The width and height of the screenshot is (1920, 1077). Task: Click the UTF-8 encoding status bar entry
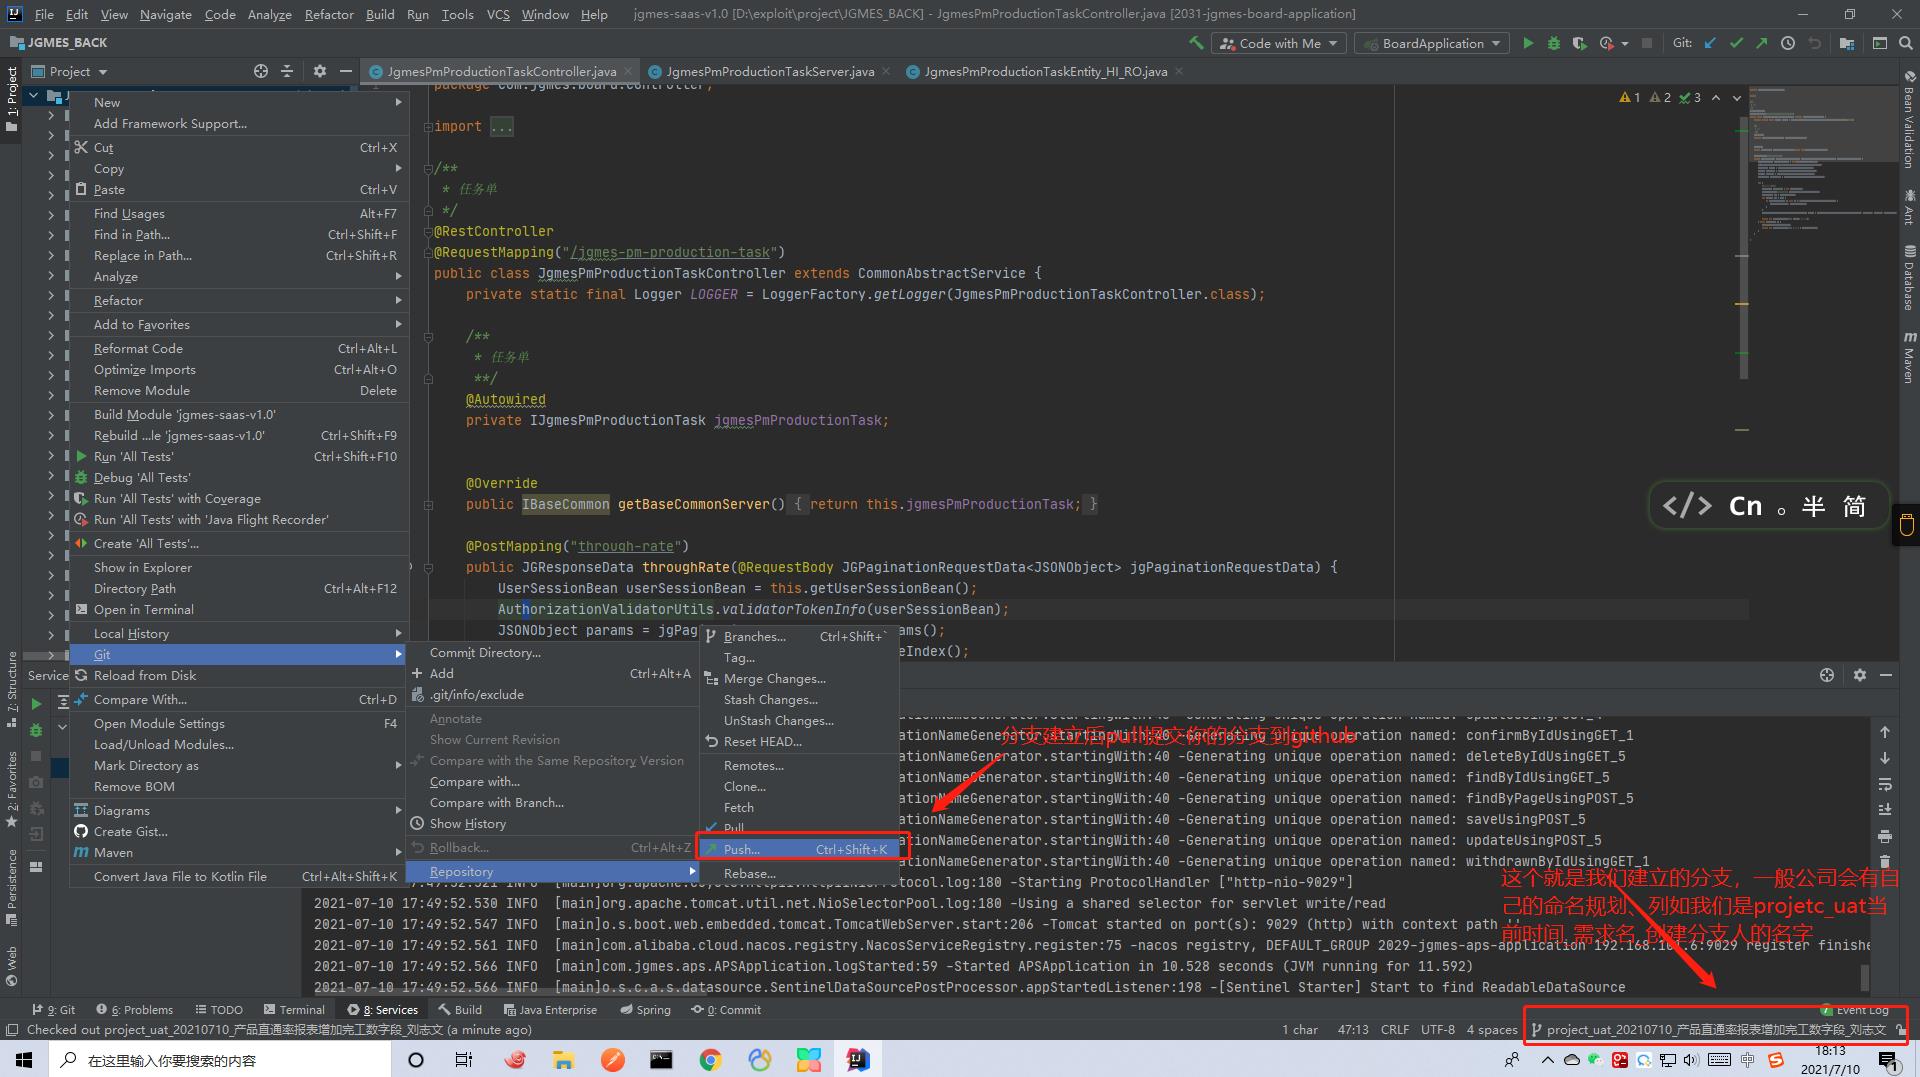pyautogui.click(x=1437, y=1029)
